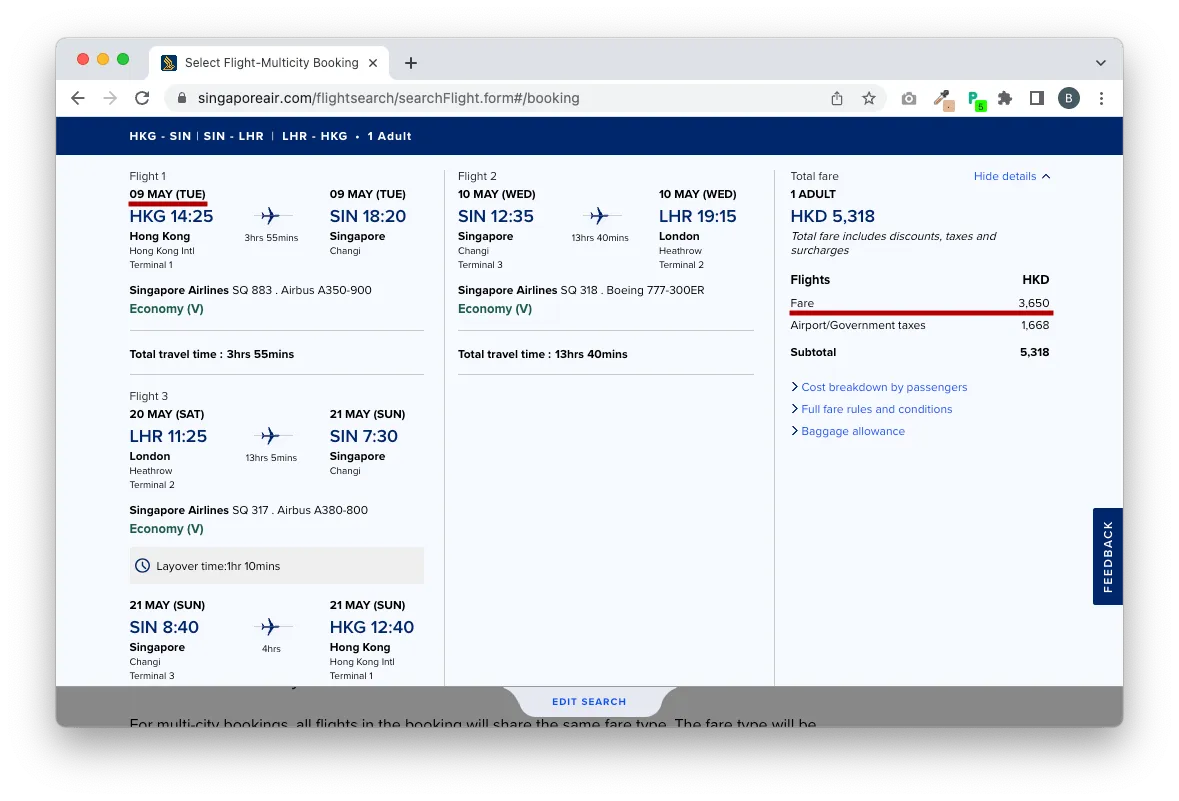Open a new tab with the plus button
The height and width of the screenshot is (801, 1179).
pyautogui.click(x=411, y=63)
